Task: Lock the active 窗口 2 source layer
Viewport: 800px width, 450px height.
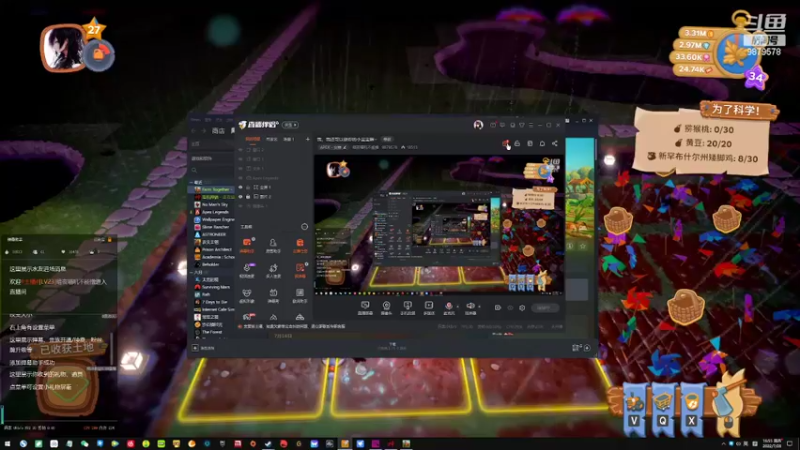Action: (248, 196)
